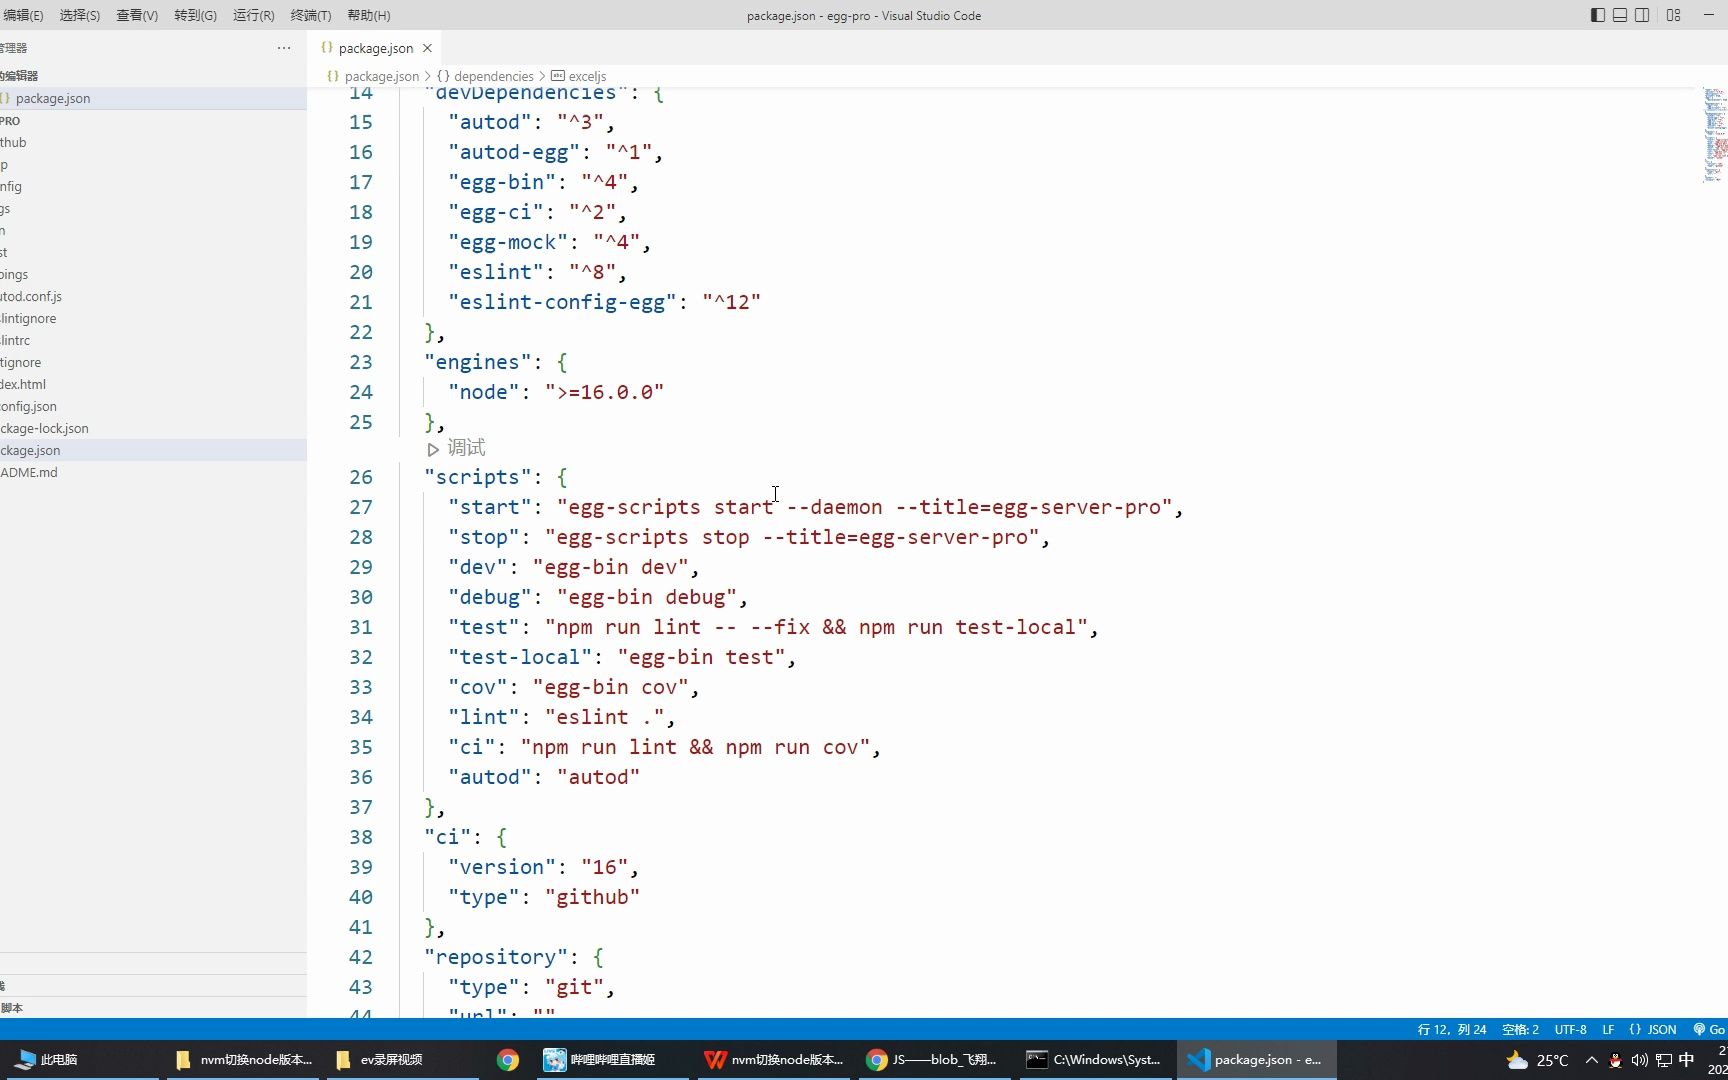Open WPS nvm切换node版本 document in taskbar
Viewport: 1728px width, 1080px height.
coord(773,1060)
